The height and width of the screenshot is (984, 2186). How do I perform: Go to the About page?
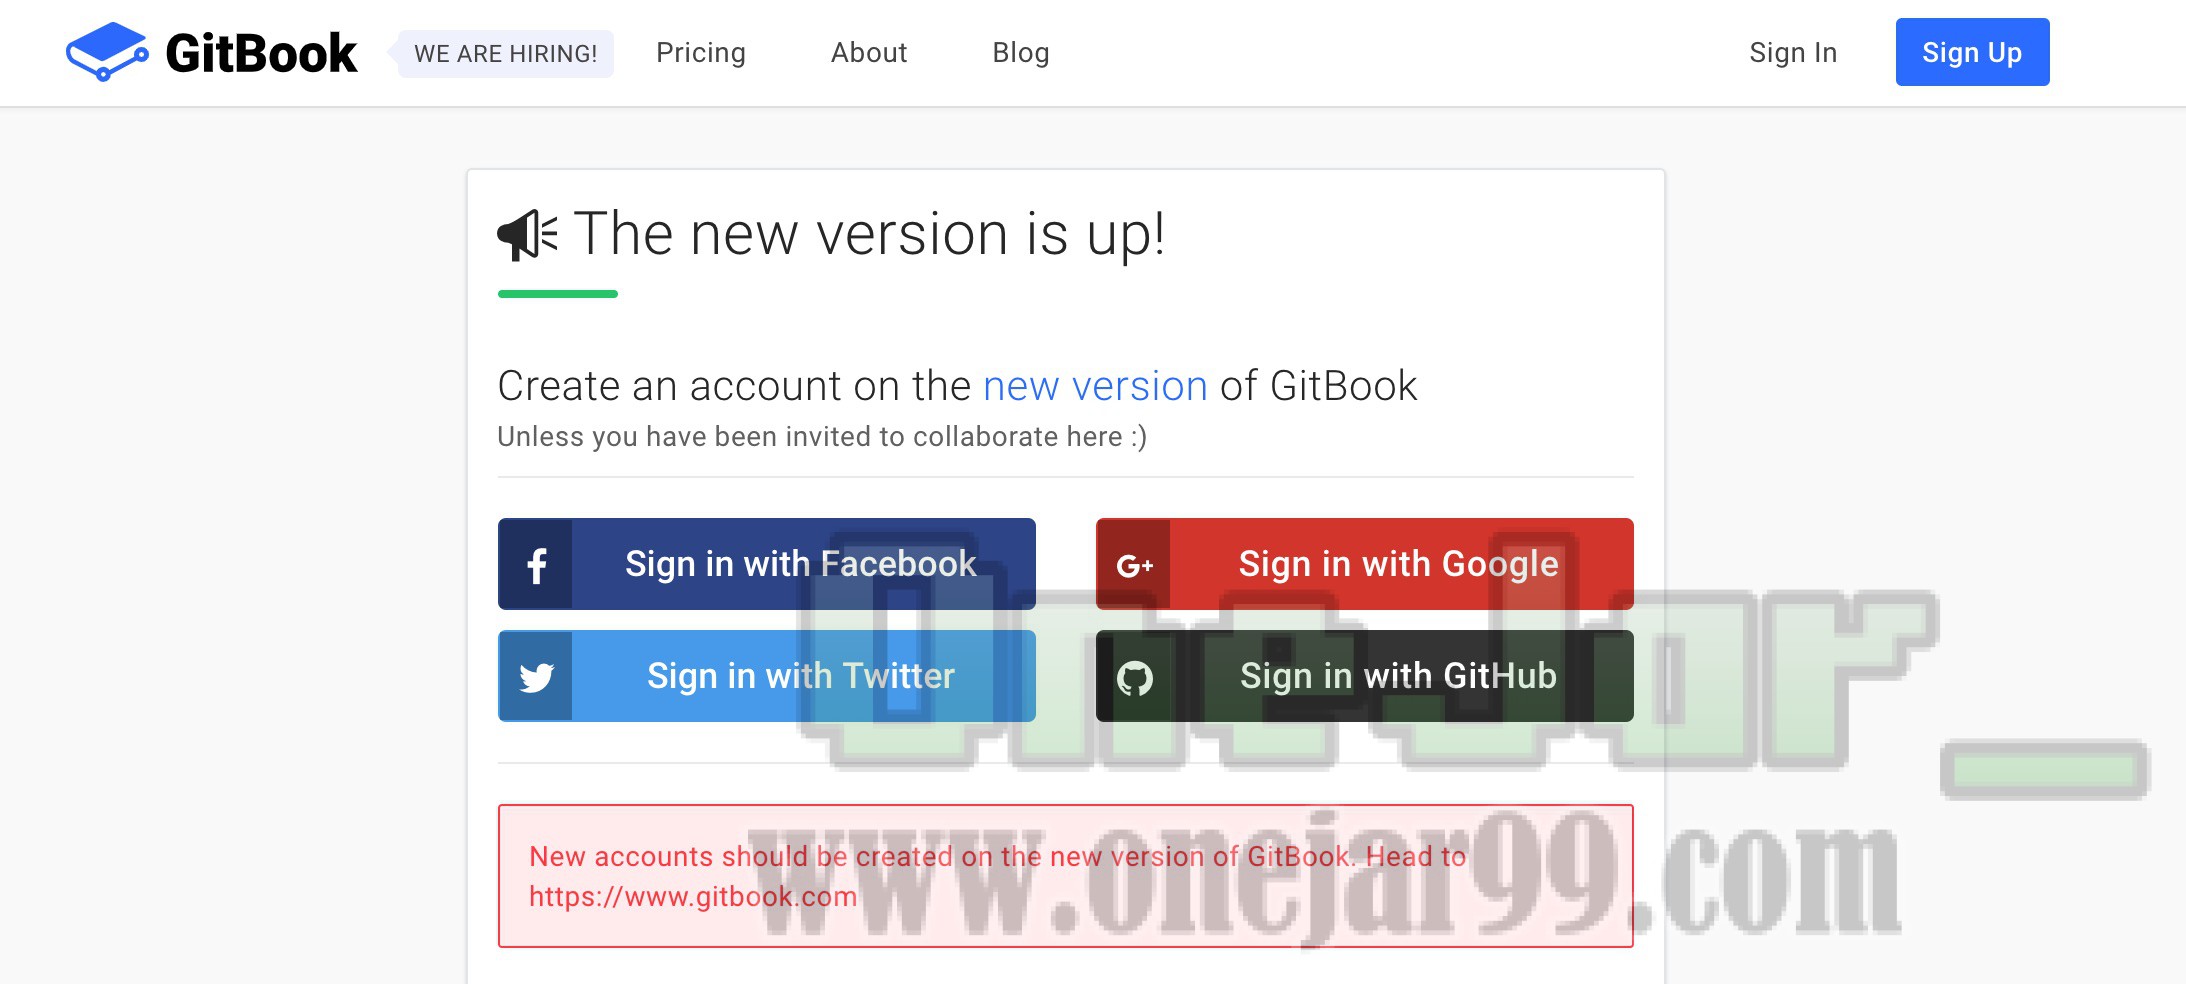[869, 53]
